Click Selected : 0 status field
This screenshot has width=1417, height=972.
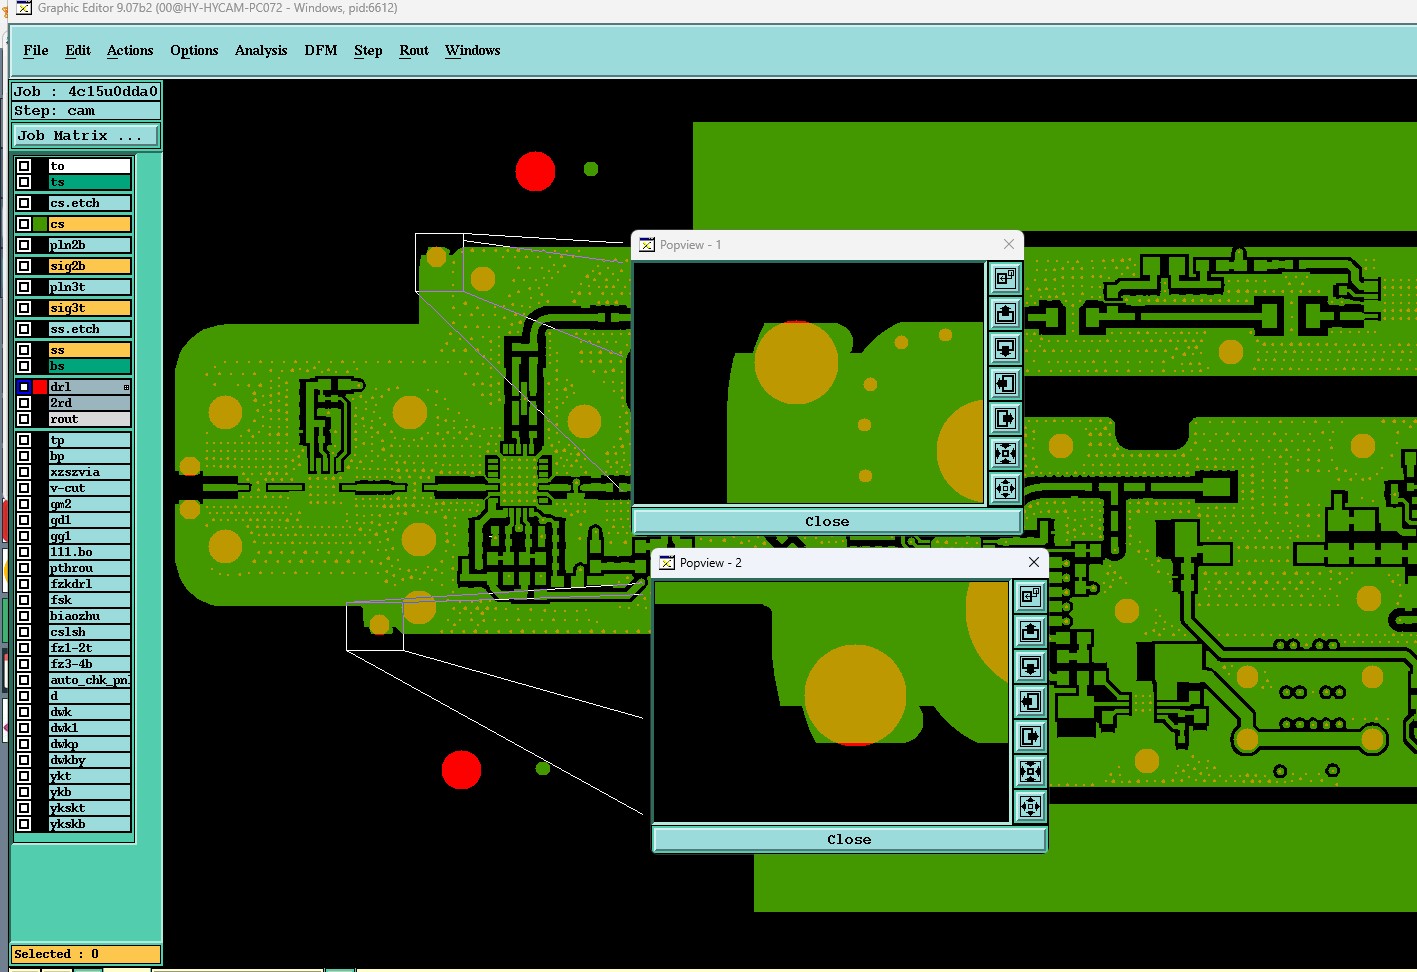point(86,954)
